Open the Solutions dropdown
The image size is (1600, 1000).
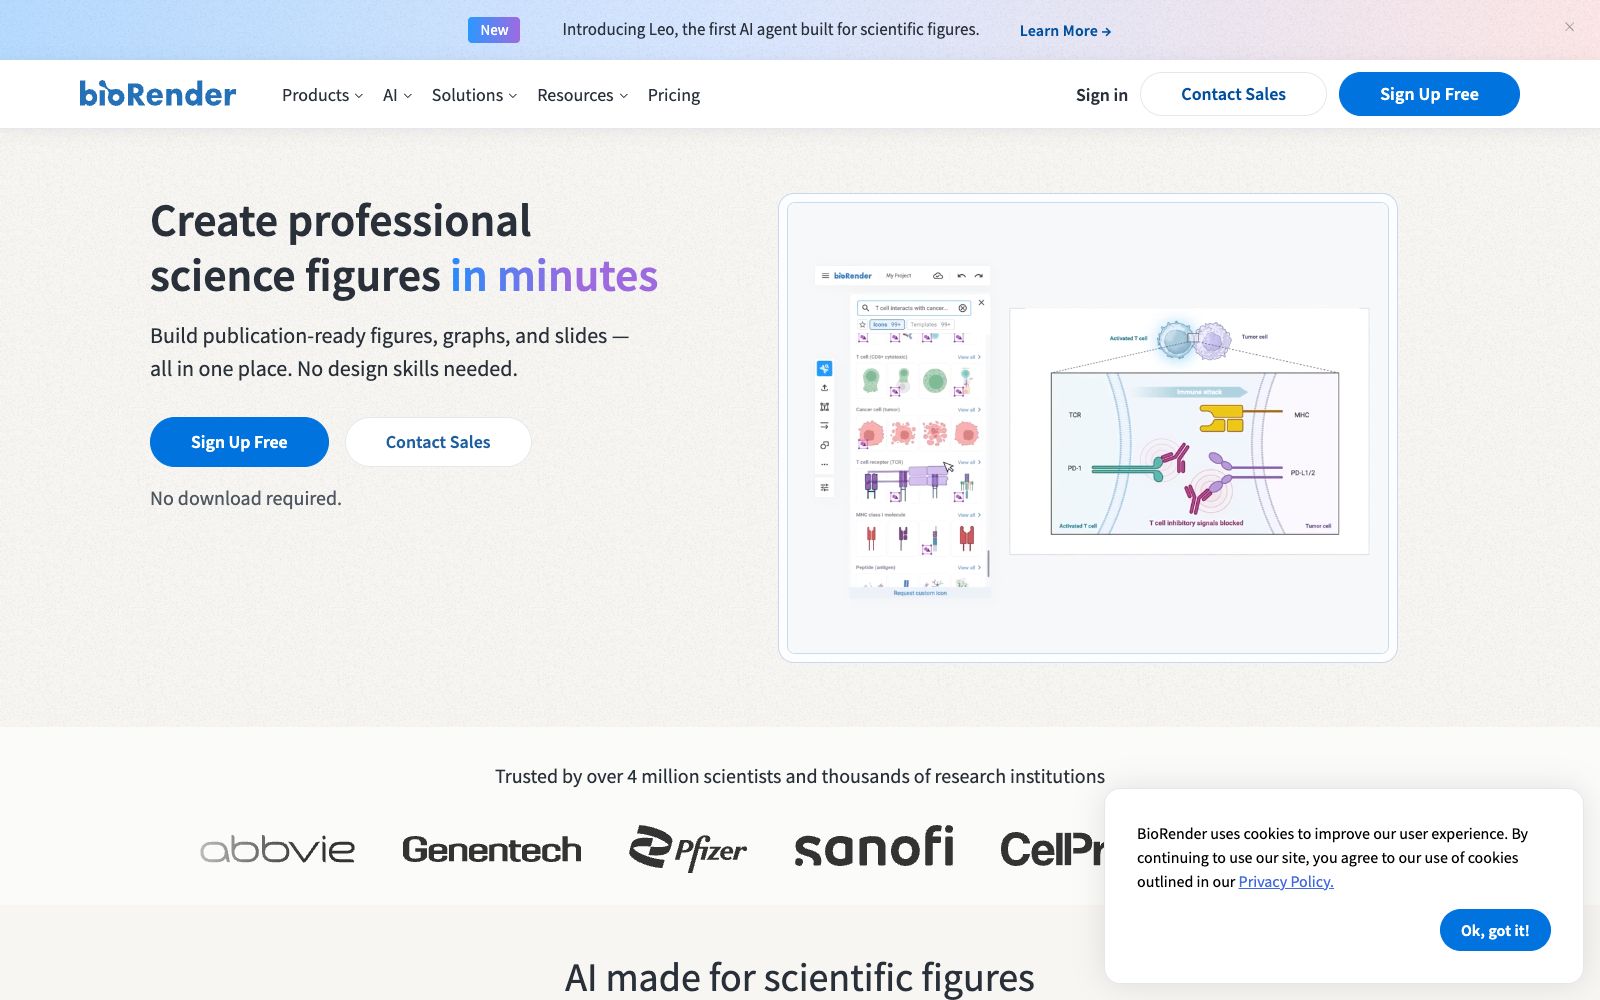click(x=474, y=95)
